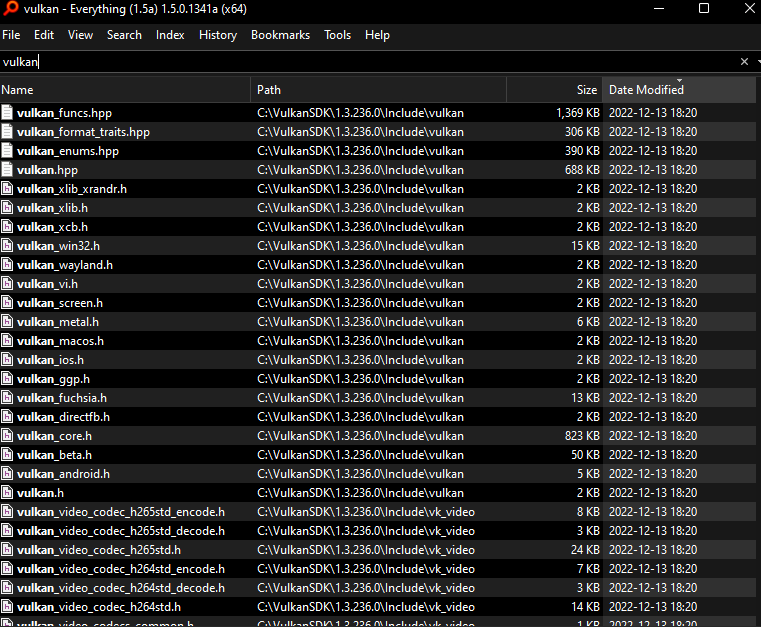Click the icon beside vulkan_video_codec_h265std_encode.h
Image resolution: width=761 pixels, height=627 pixels.
tap(7, 512)
